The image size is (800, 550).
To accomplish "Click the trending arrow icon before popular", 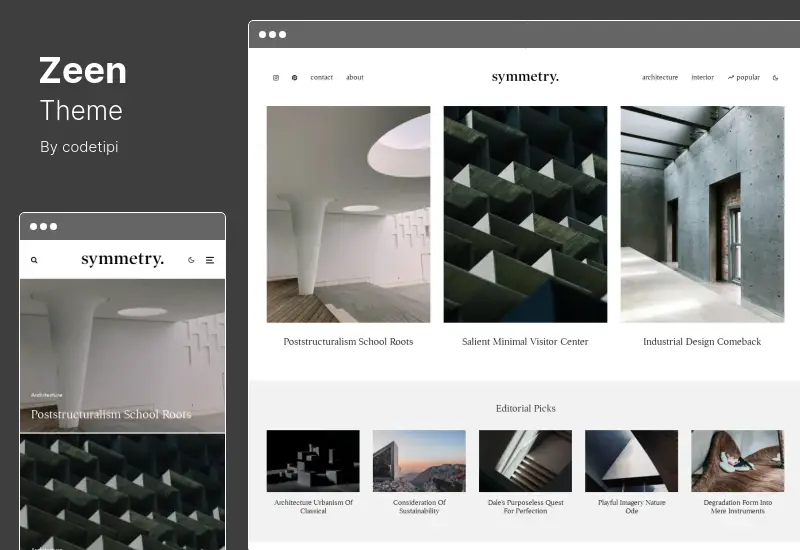I will point(731,78).
